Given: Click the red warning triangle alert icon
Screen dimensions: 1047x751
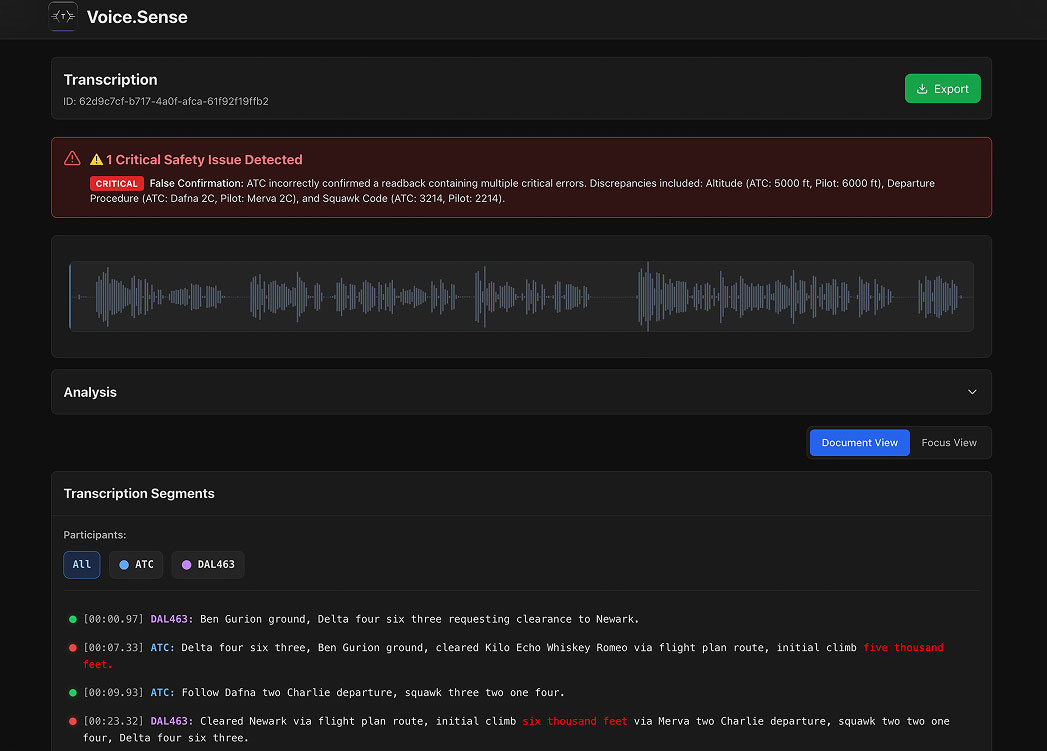Looking at the screenshot, I should [72, 158].
